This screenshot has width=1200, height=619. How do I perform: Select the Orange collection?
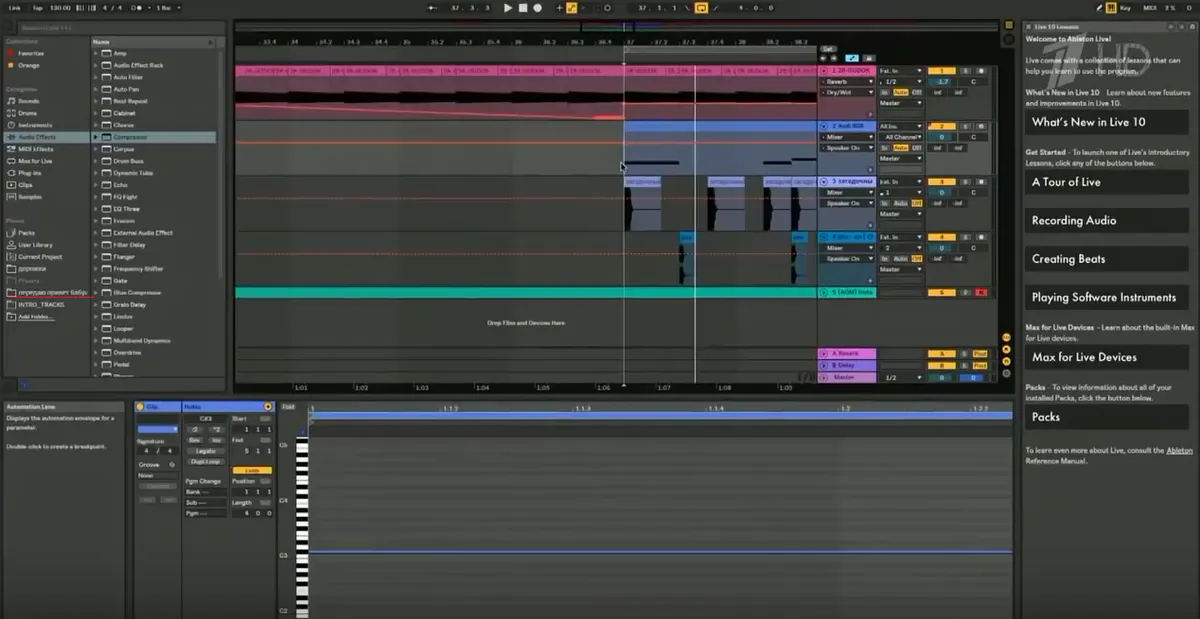click(x=28, y=65)
